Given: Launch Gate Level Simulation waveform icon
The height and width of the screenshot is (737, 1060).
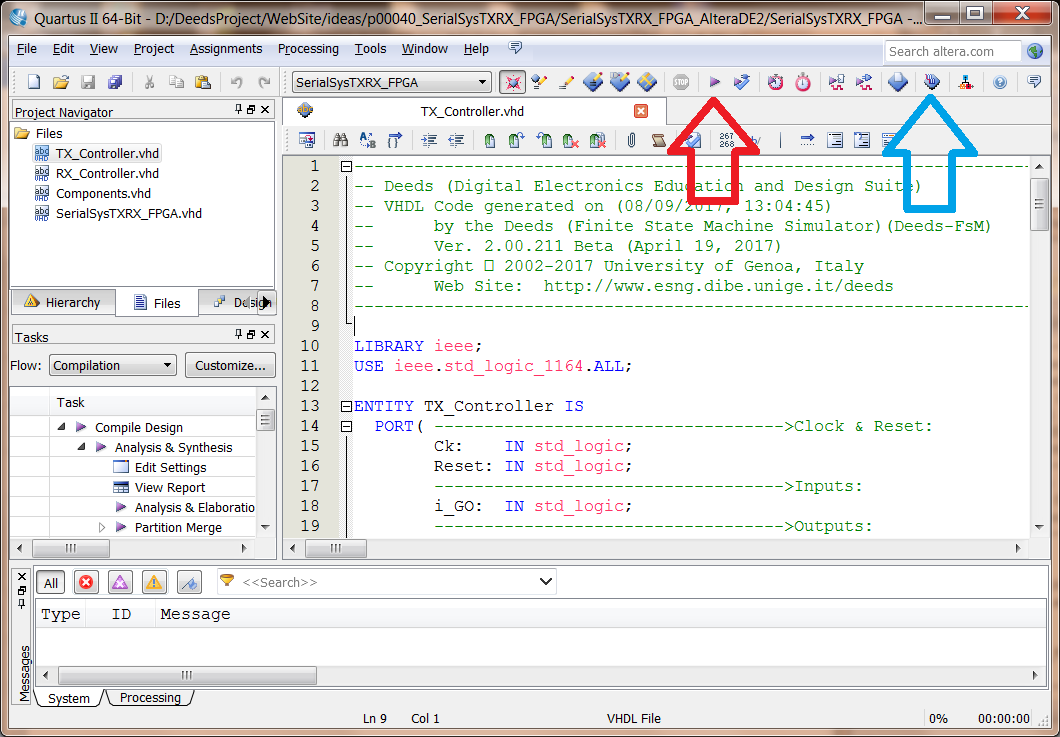Looking at the screenshot, I should 863,82.
